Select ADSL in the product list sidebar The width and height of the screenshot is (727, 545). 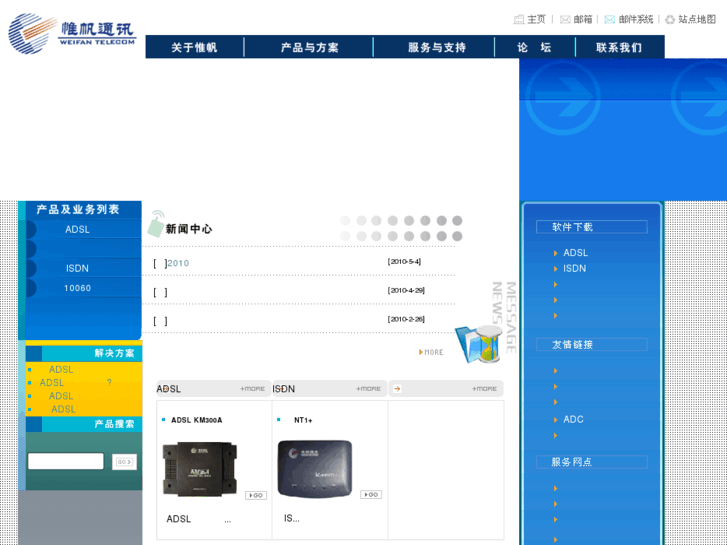tap(77, 229)
